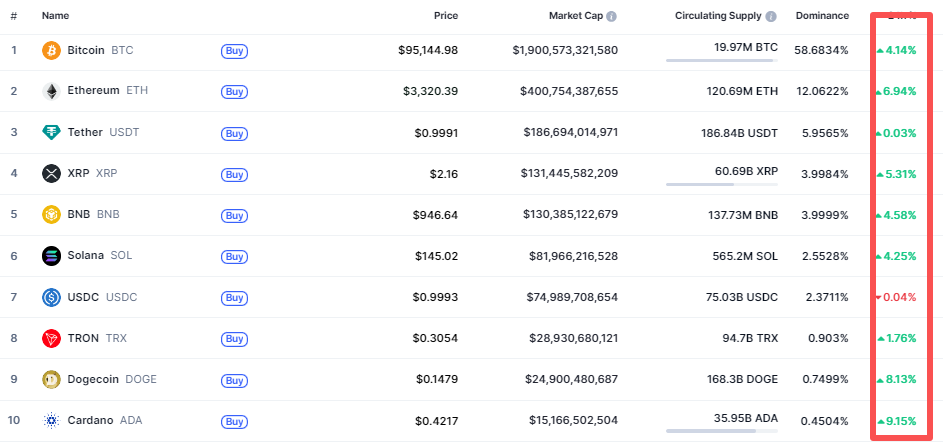Click the Tether logo icon
The height and width of the screenshot is (445, 943).
tap(51, 132)
